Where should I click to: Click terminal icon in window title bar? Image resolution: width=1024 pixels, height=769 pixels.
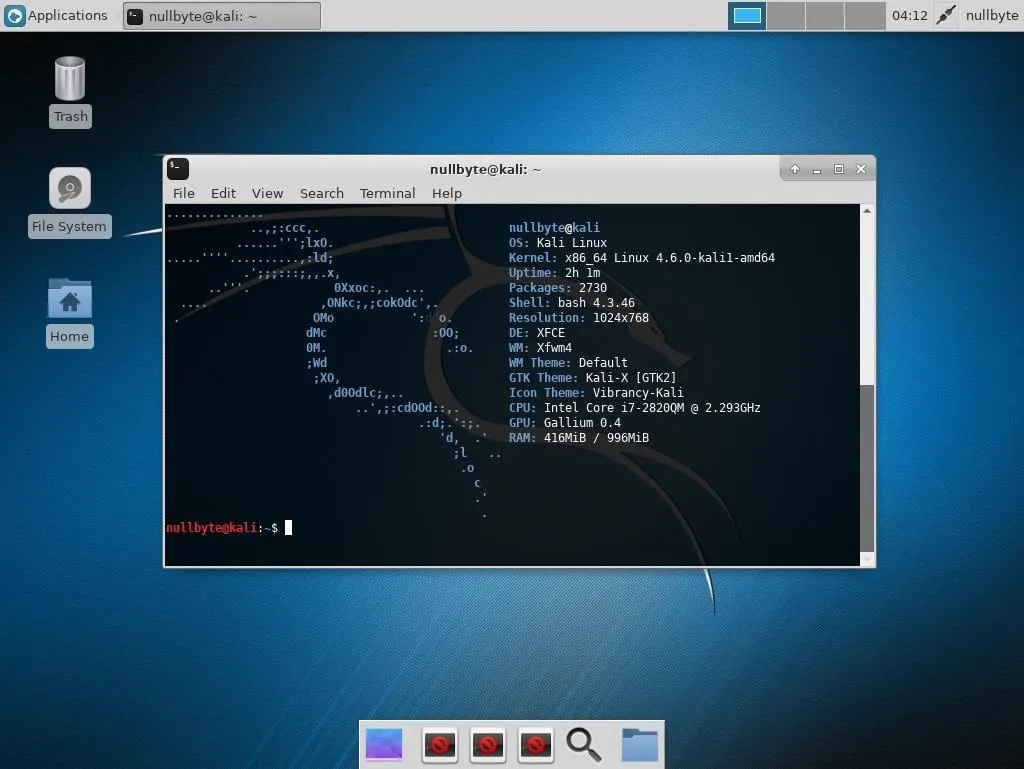pos(178,169)
